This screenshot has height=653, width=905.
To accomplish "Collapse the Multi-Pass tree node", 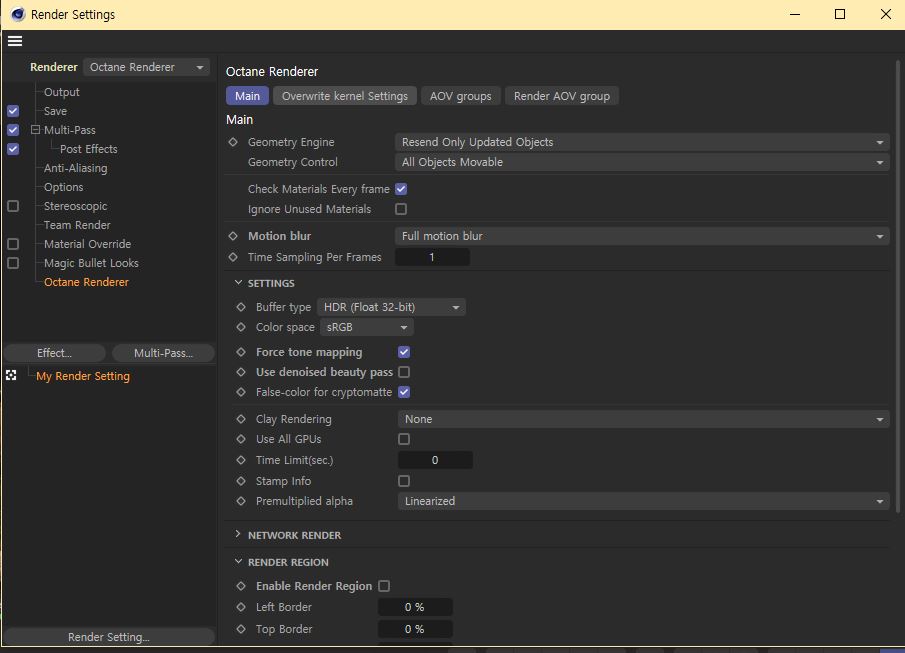I will (36, 130).
